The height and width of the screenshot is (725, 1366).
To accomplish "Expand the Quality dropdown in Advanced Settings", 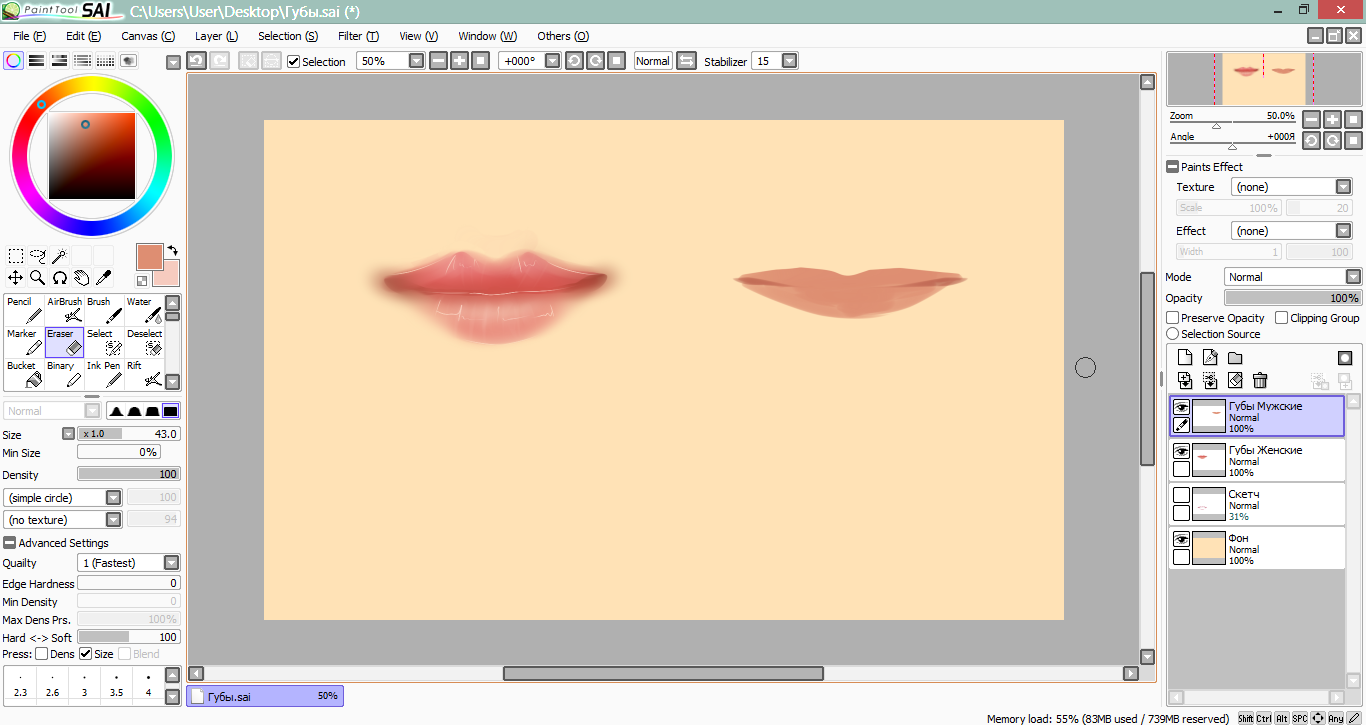I will point(172,563).
